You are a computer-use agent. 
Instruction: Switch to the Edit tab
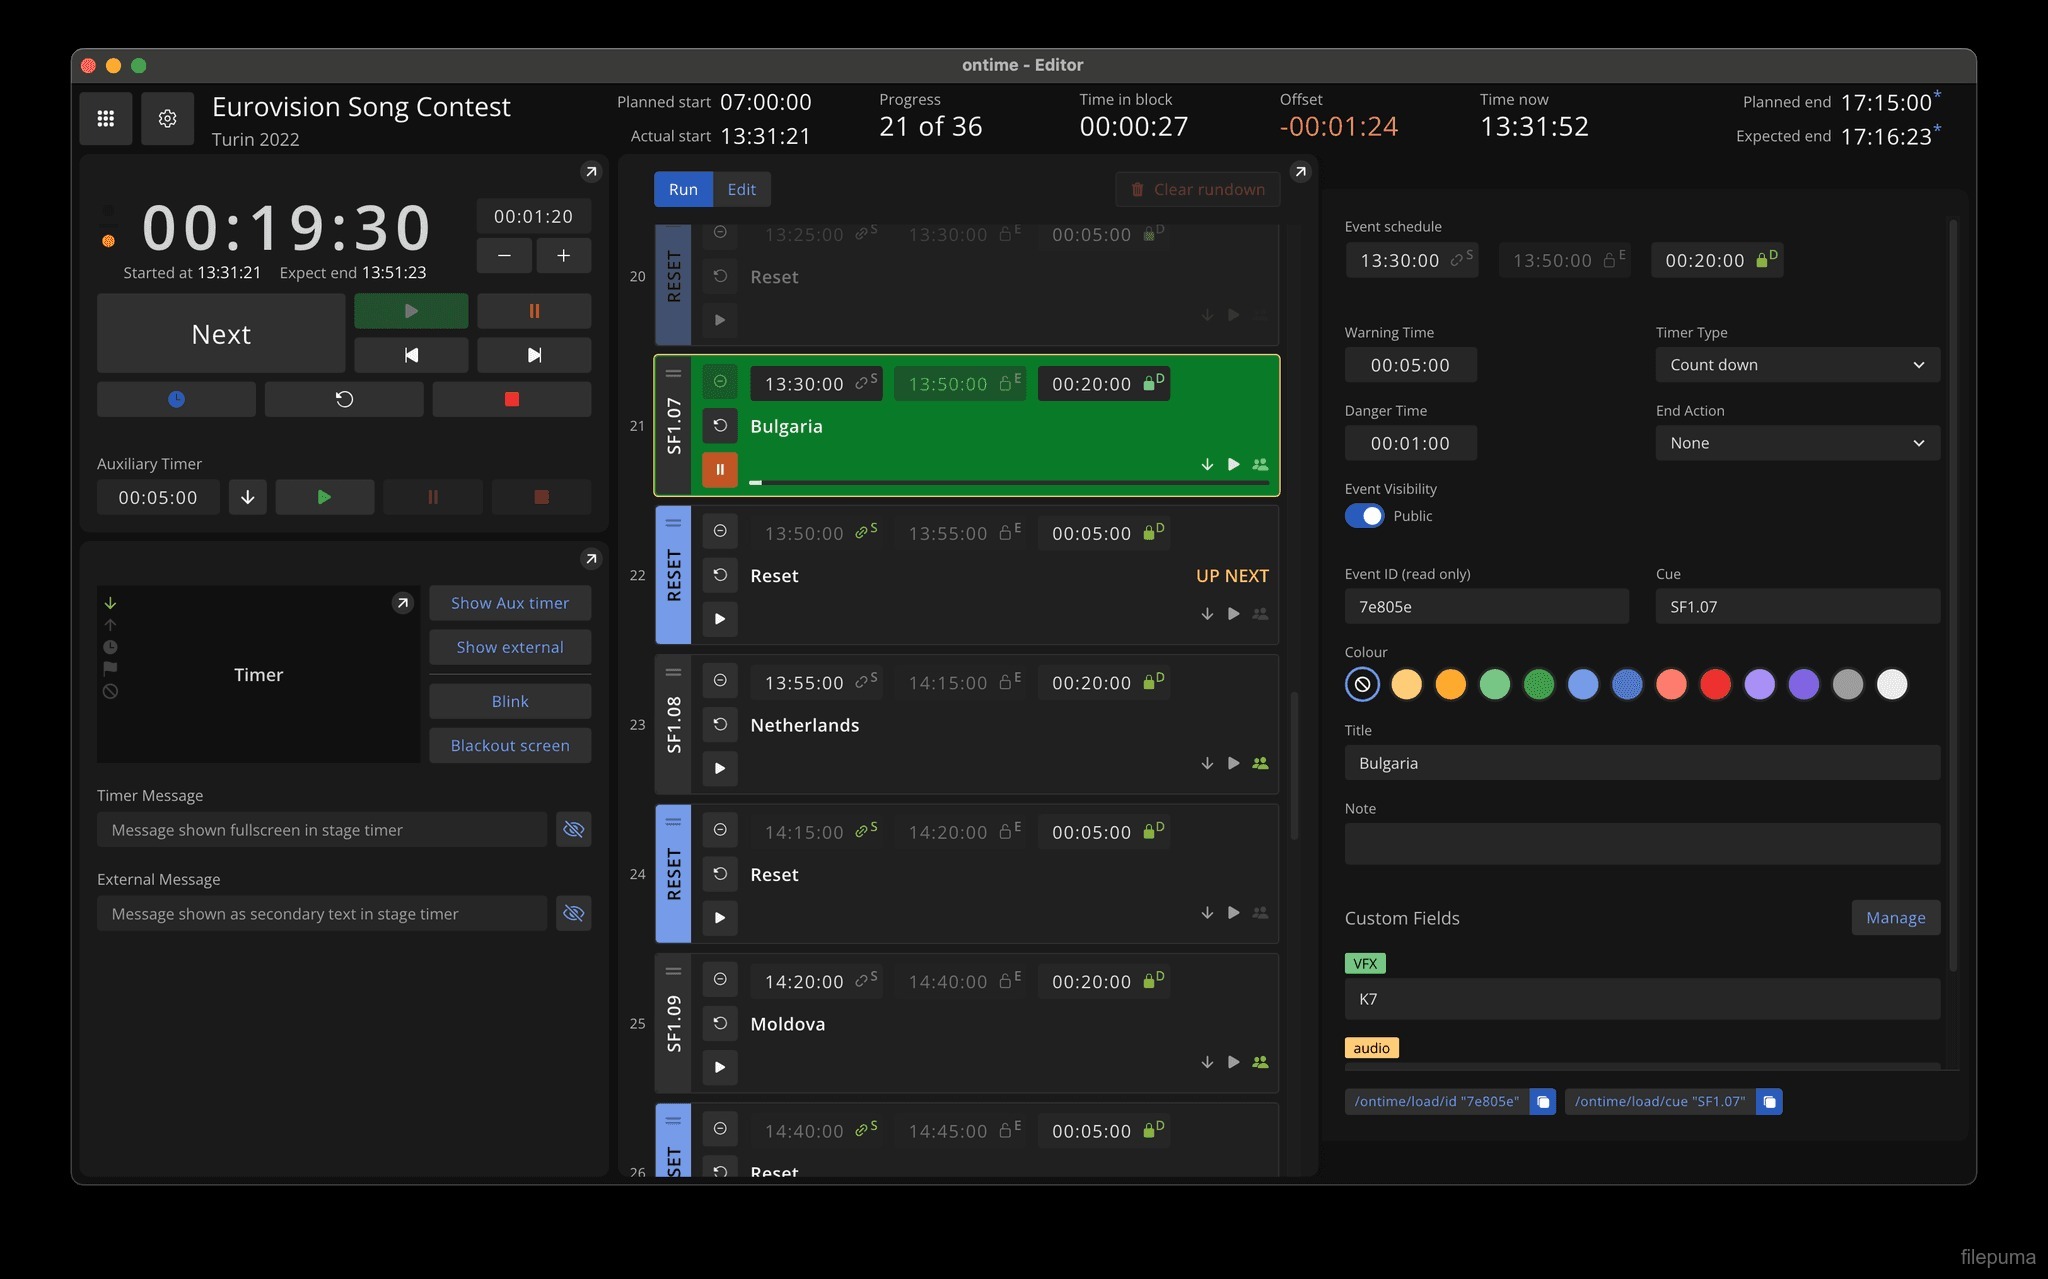point(741,189)
